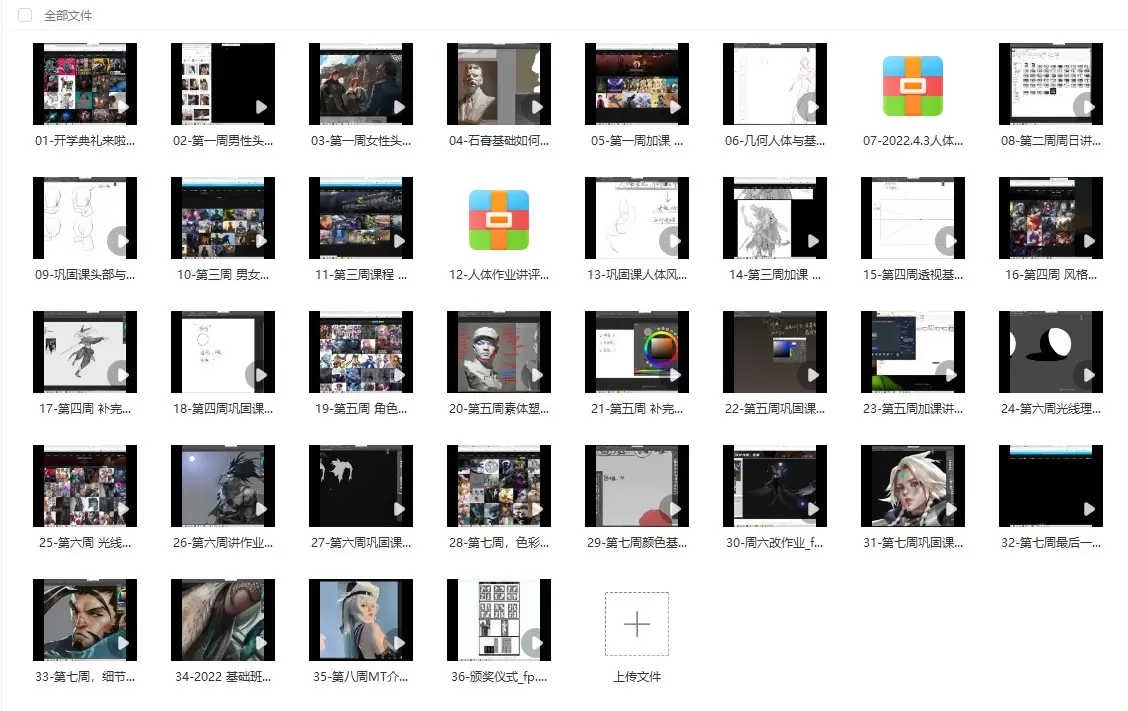Click play icon on 36-颁奖仪式 video
The image size is (1128, 711).
(x=535, y=642)
